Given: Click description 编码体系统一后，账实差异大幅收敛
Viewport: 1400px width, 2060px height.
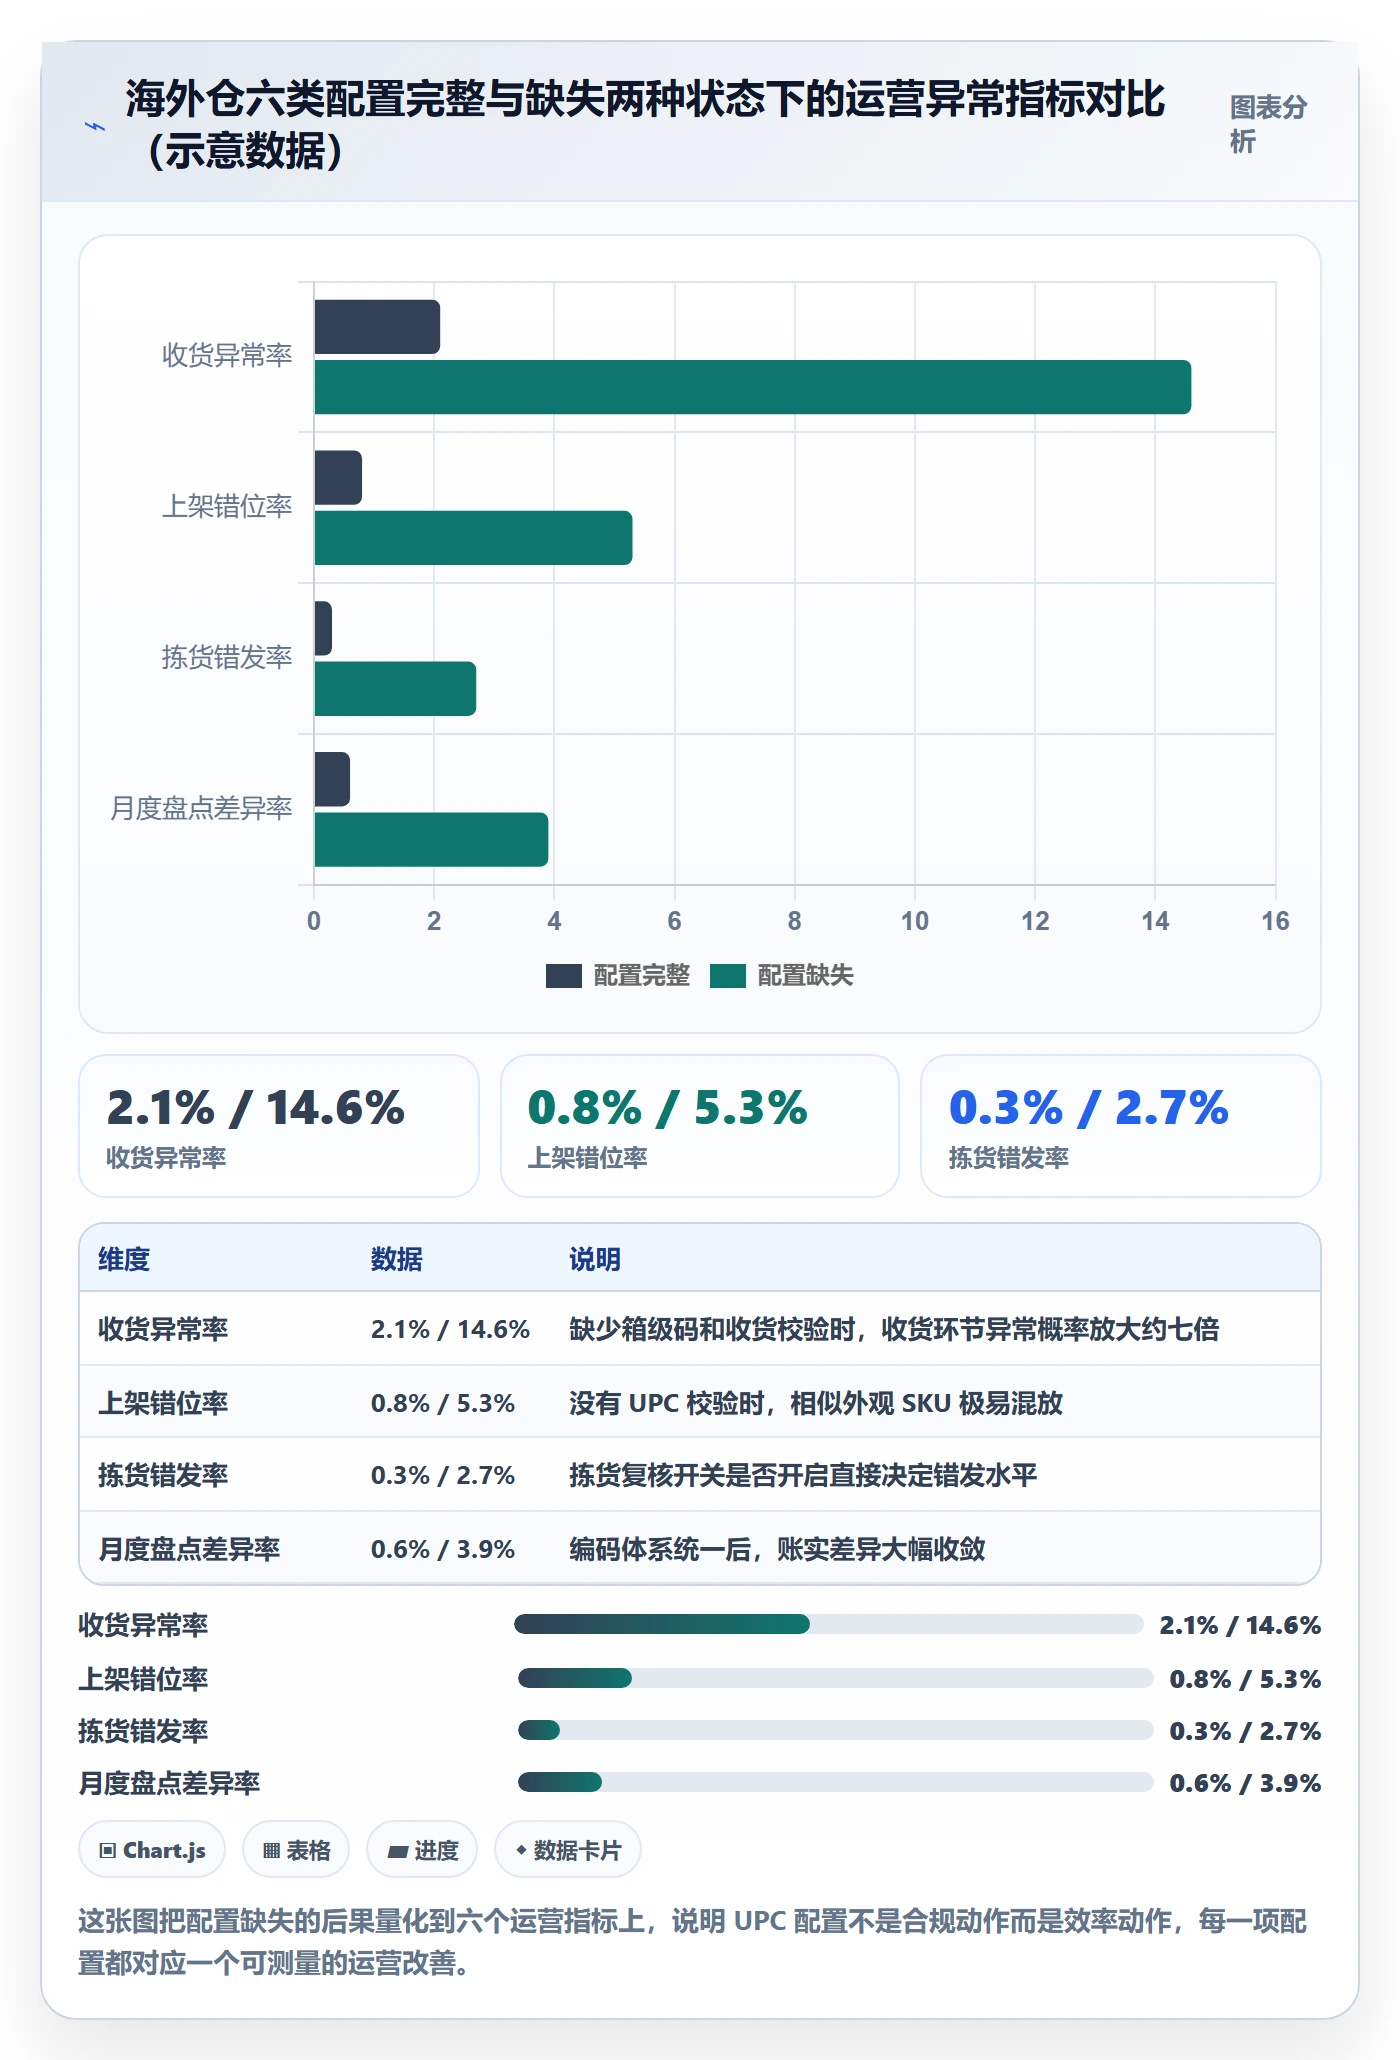Looking at the screenshot, I should 777,1549.
